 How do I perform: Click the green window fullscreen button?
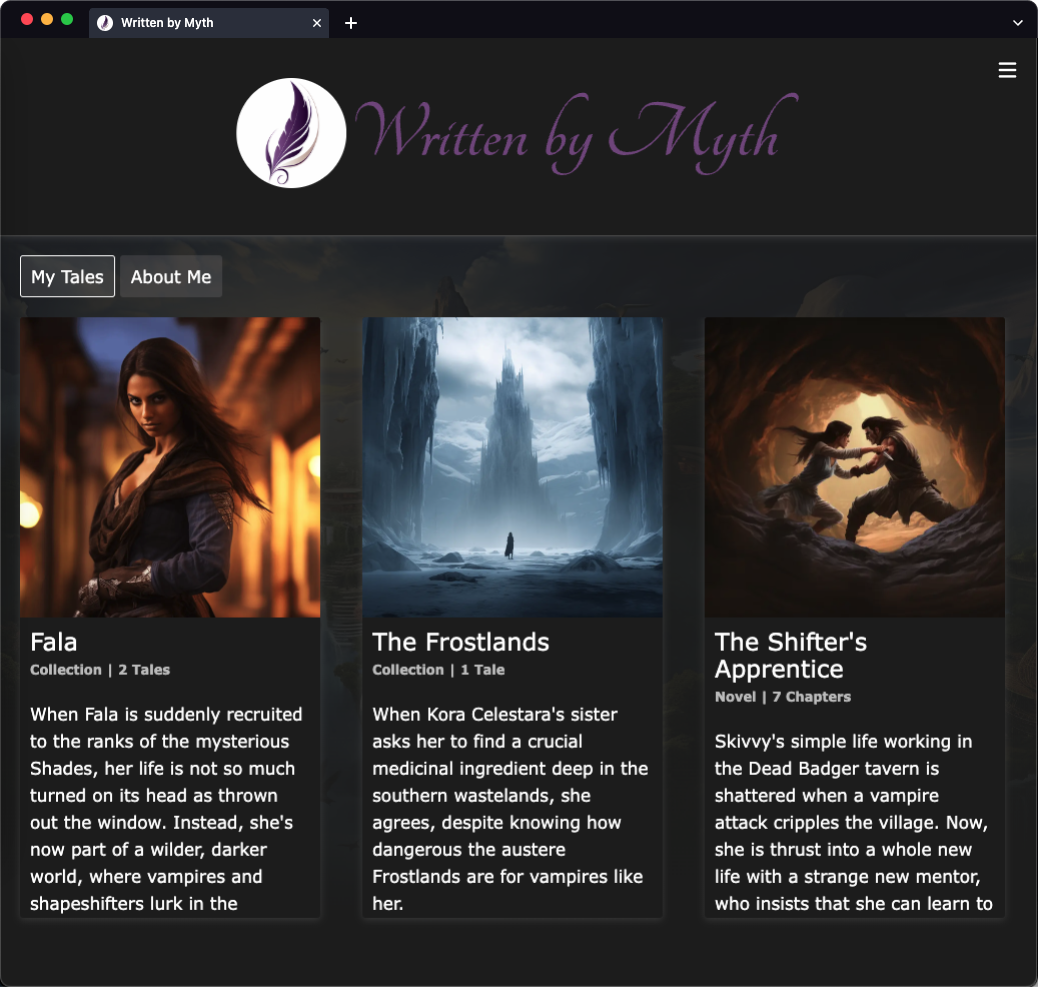click(x=67, y=19)
